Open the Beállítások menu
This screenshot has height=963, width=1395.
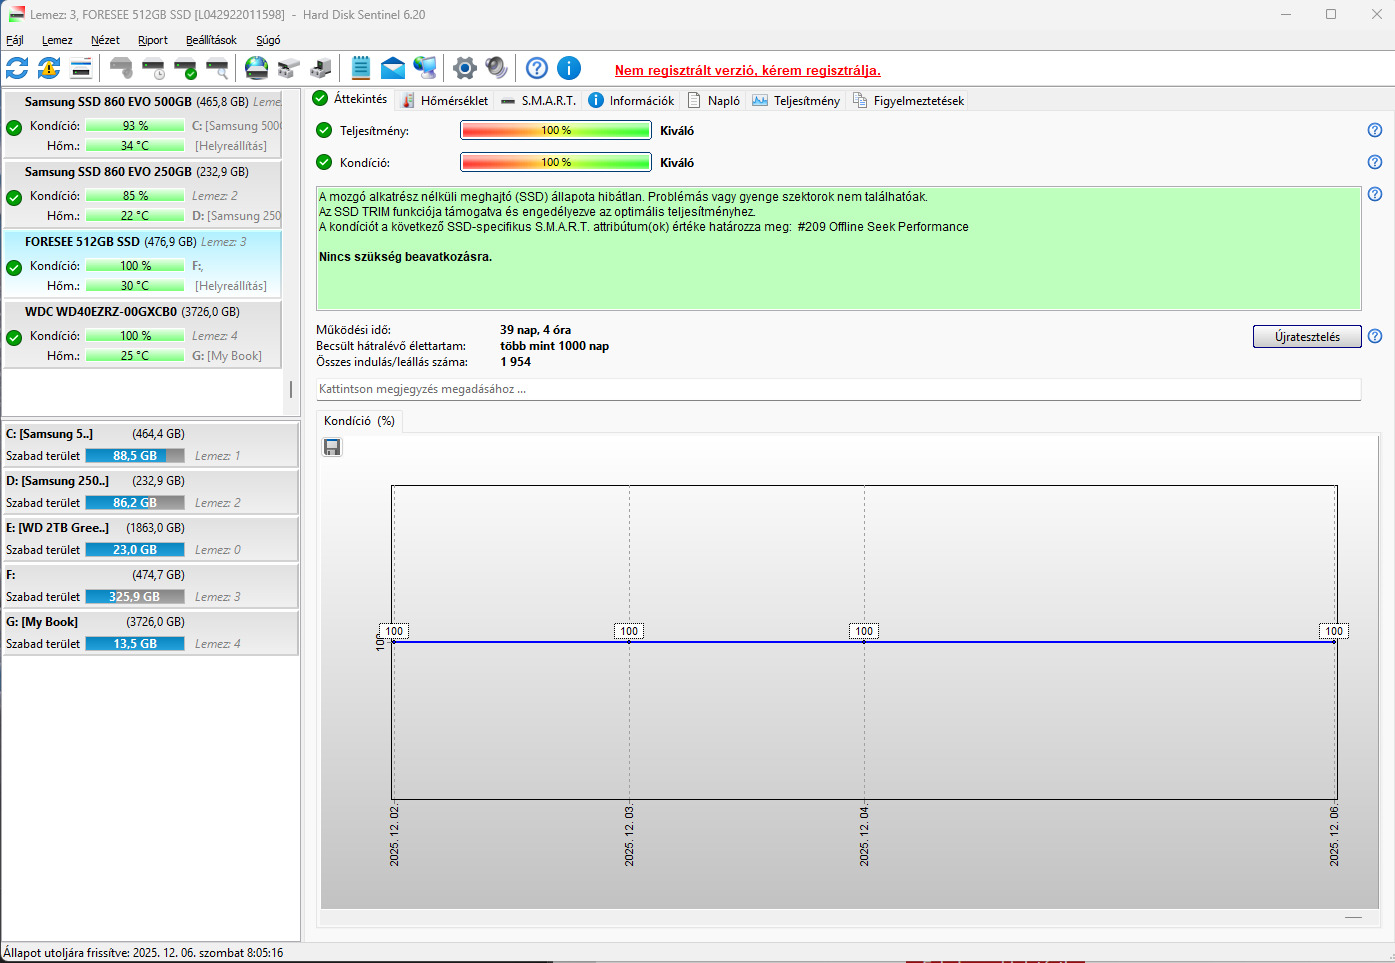(211, 40)
